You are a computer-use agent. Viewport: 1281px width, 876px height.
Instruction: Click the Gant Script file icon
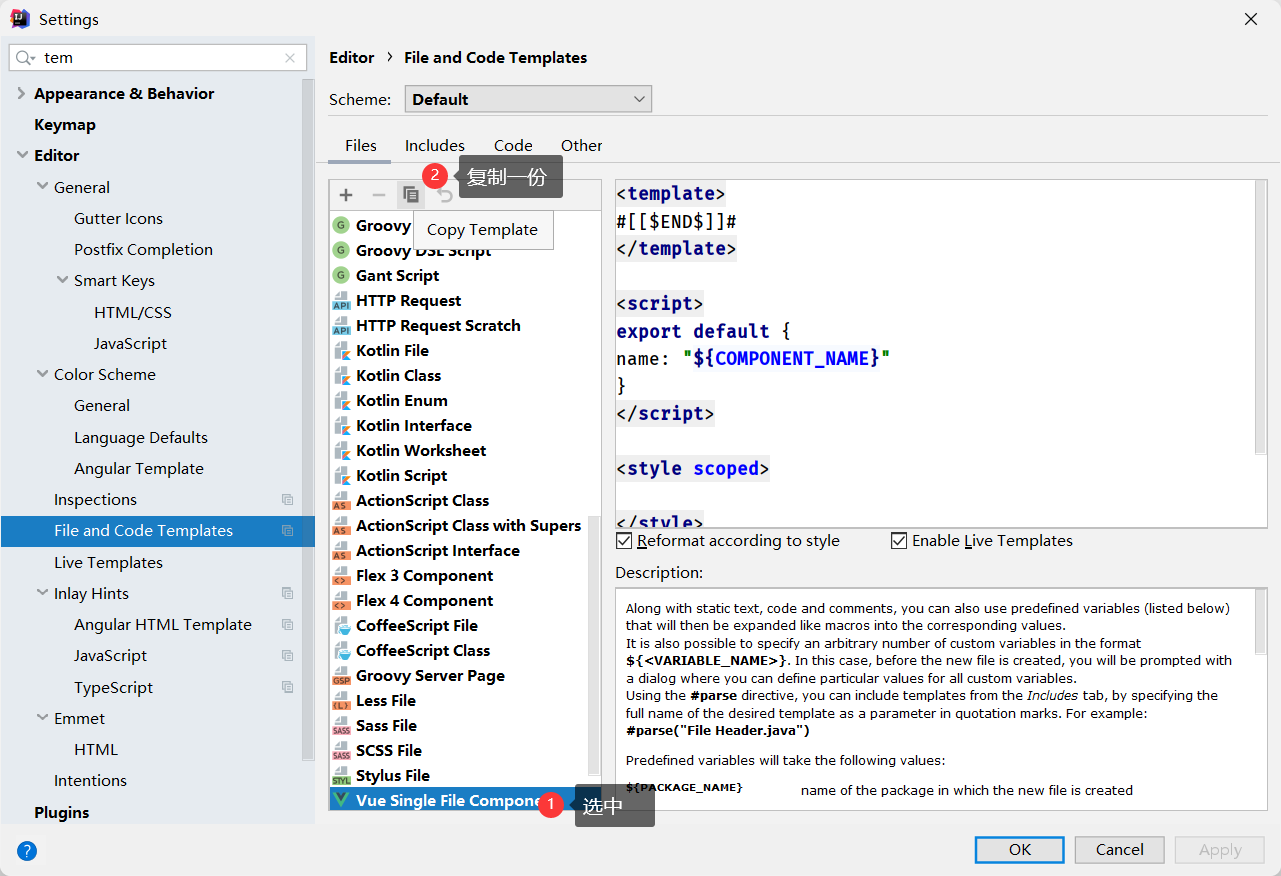tap(341, 275)
